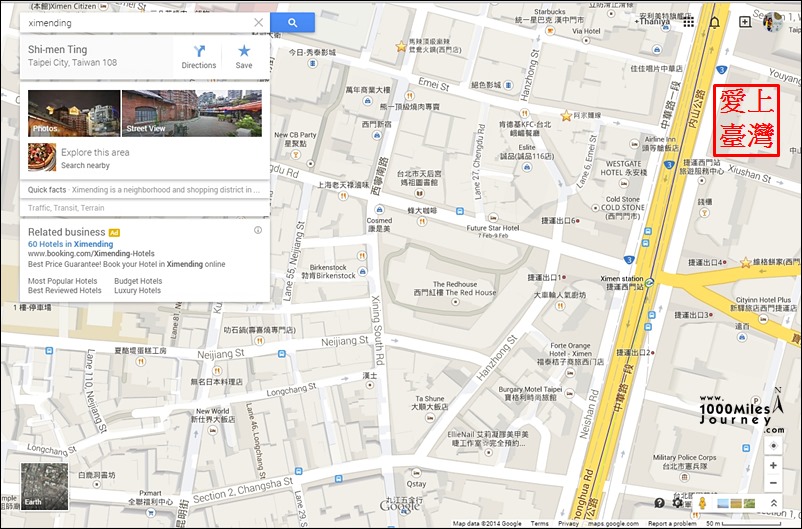Click Starbucks 漢中門市 marker
Image resolution: width=802 pixels, height=529 pixels.
[x=550, y=31]
